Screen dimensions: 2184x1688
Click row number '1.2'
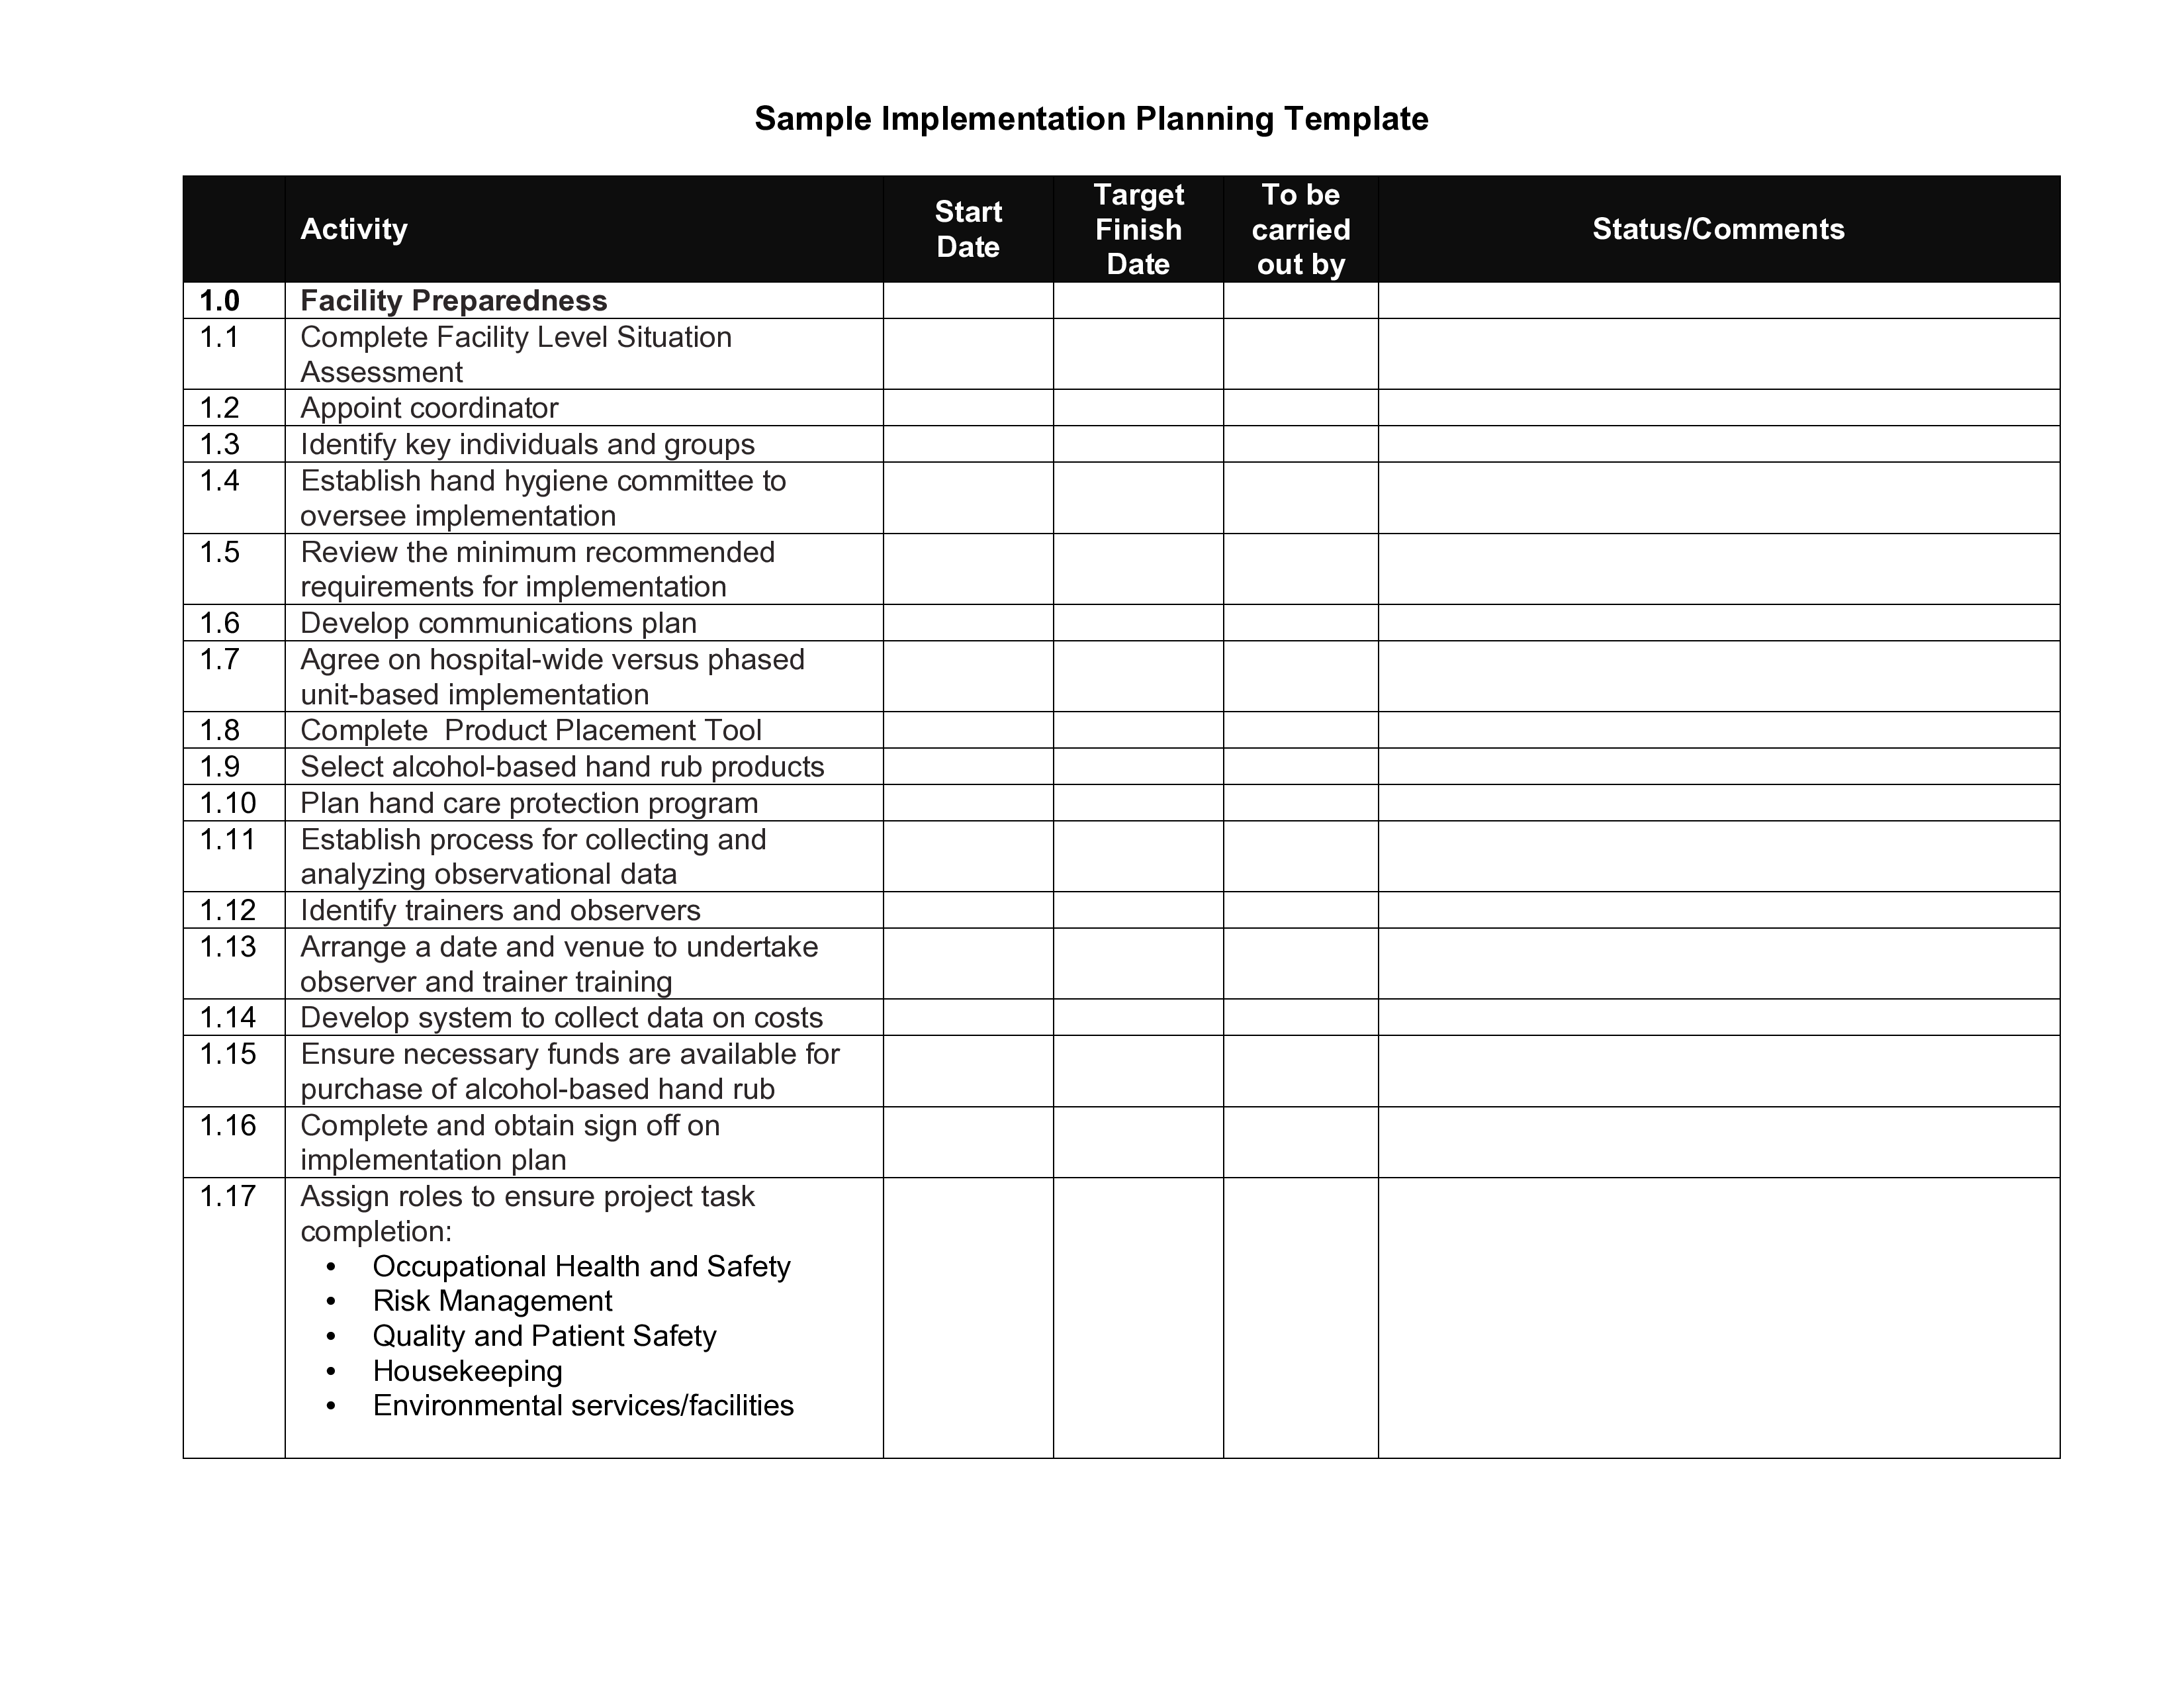coord(219,408)
